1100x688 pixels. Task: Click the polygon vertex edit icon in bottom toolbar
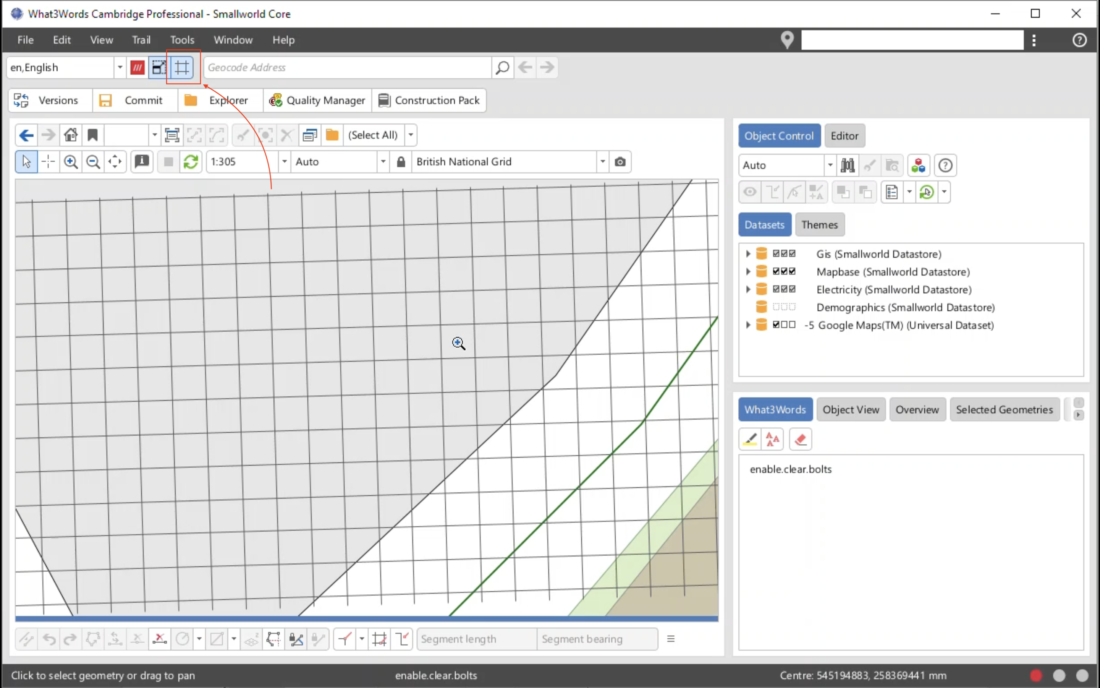click(x=274, y=639)
